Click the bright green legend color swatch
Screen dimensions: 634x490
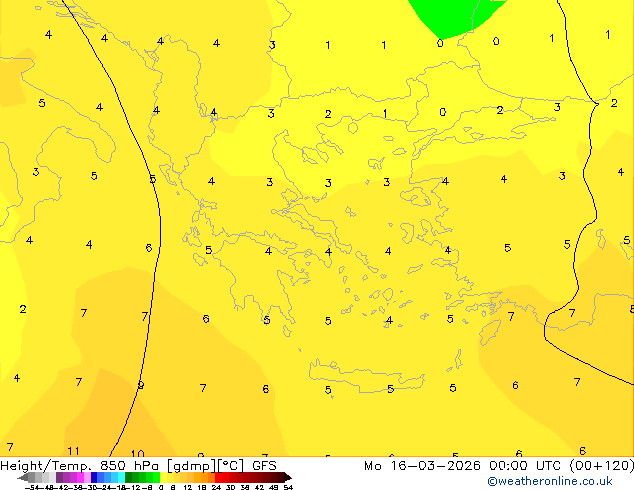coord(156,477)
